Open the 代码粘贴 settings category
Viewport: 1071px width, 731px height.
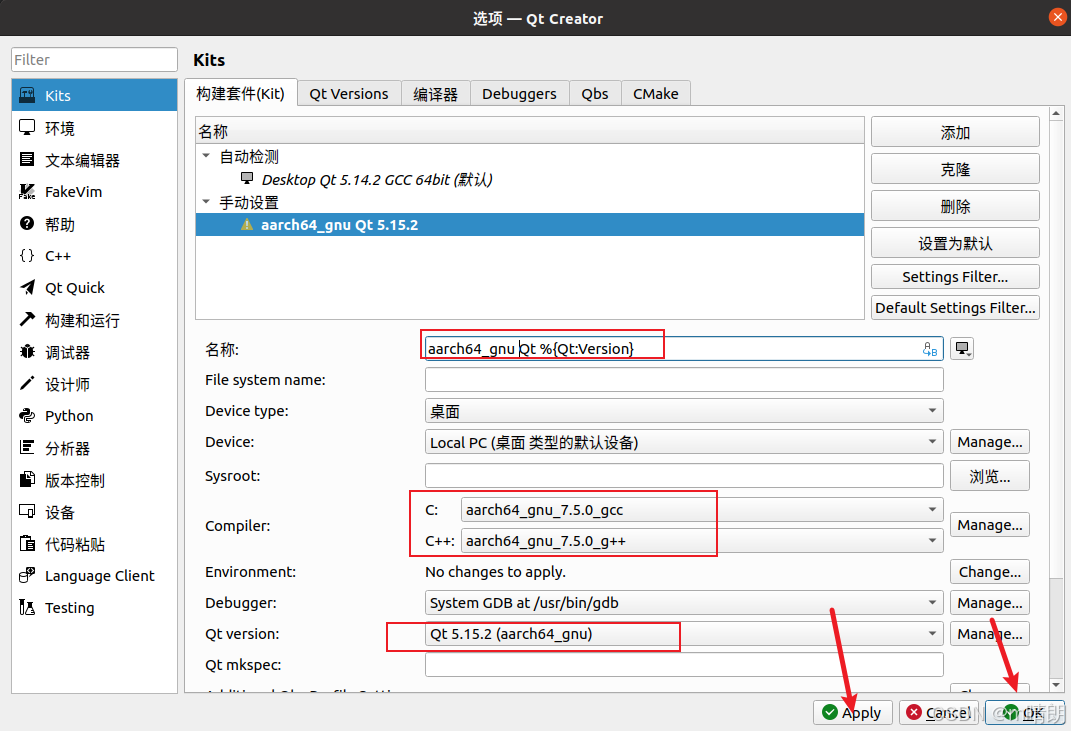[x=94, y=544]
